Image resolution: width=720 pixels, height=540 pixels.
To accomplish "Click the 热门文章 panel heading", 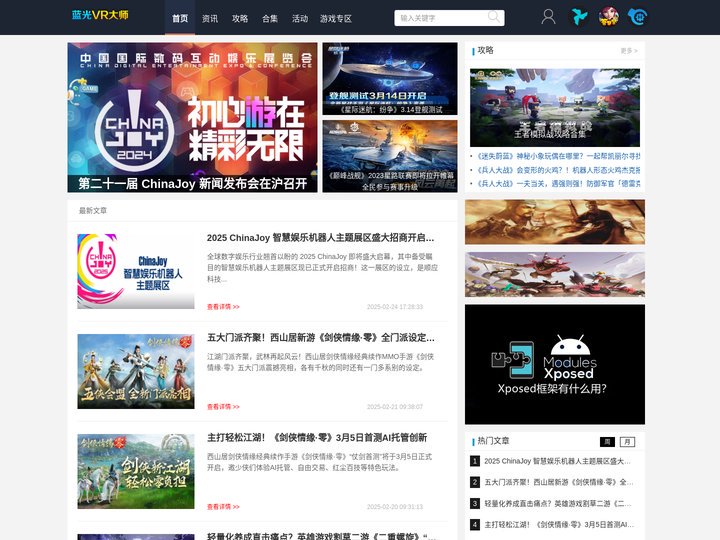I will (493, 441).
